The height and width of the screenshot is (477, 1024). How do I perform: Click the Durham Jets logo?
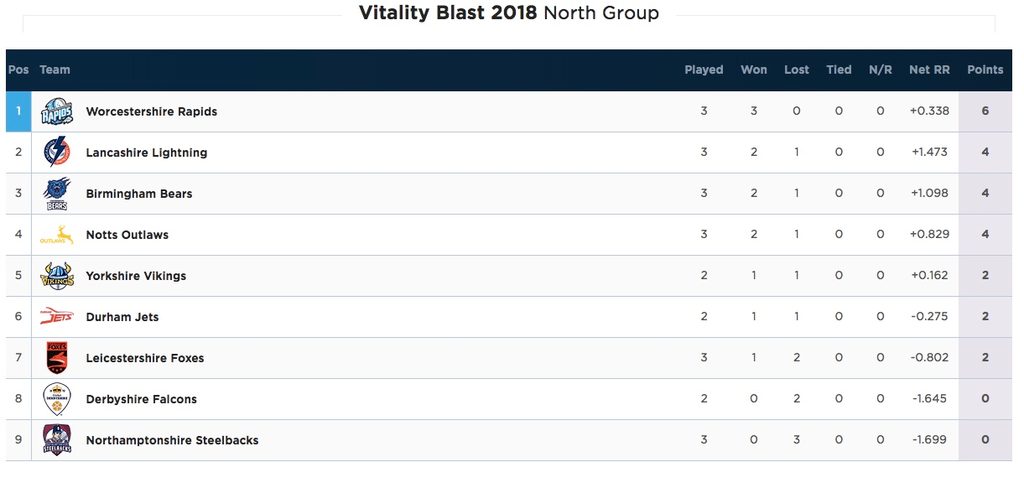(57, 316)
